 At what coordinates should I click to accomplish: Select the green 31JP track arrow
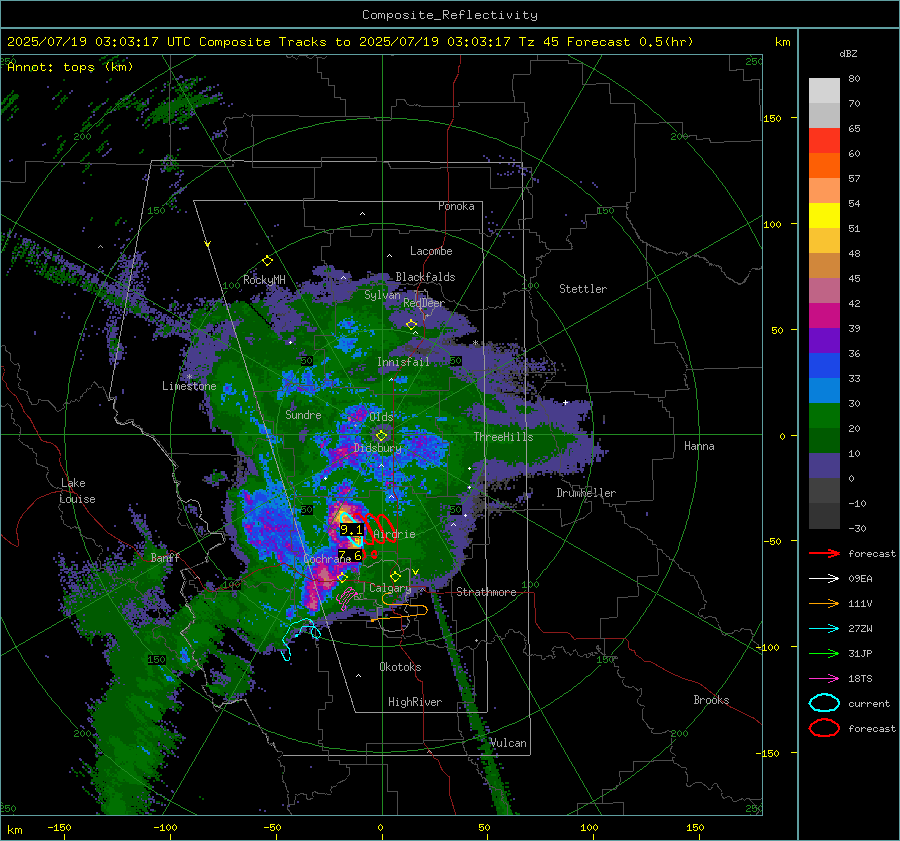[824, 653]
